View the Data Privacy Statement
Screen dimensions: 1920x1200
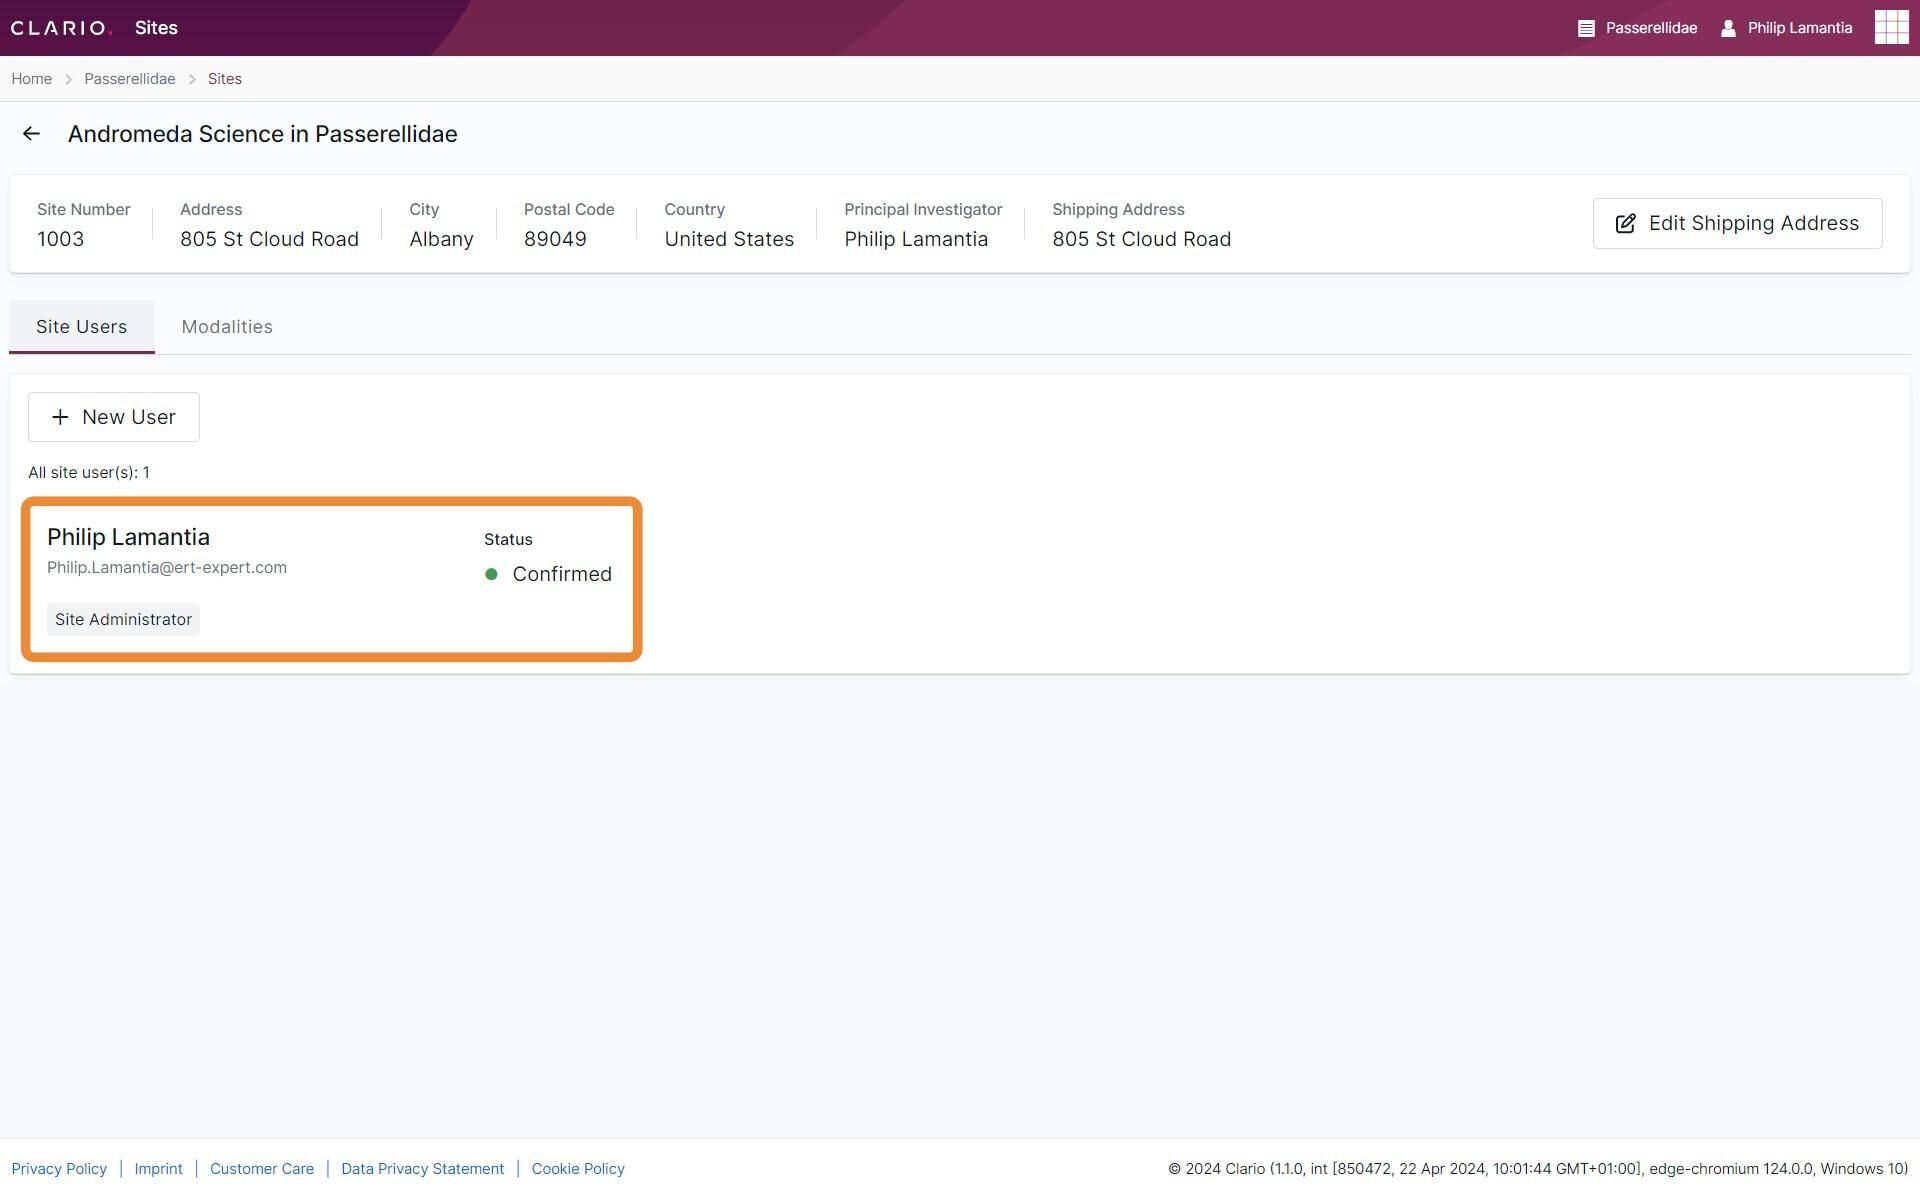point(422,1168)
